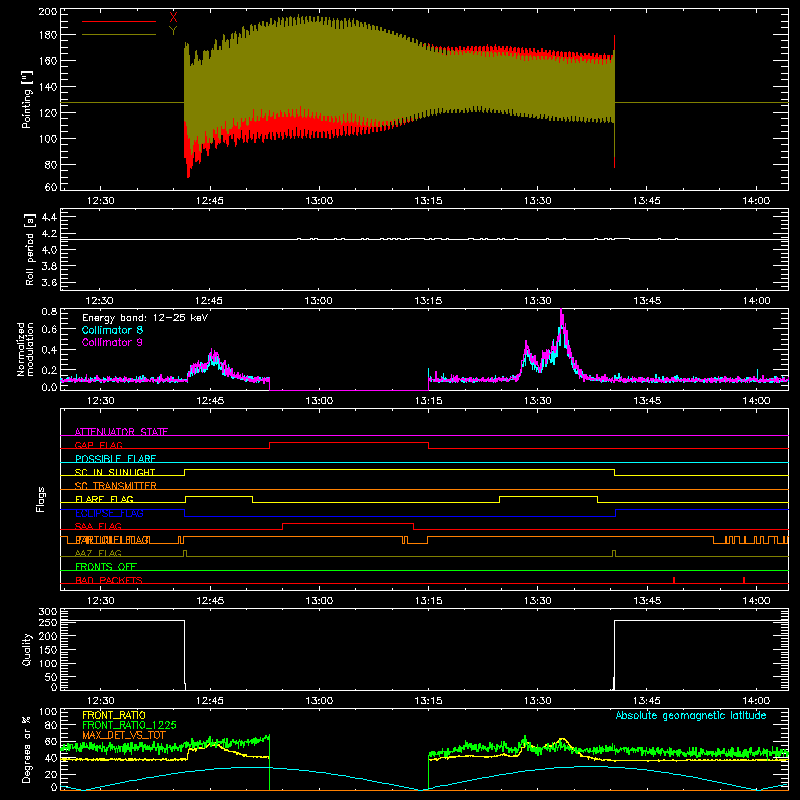This screenshot has height=800, width=800.
Task: Click the raised GAP_FLAG segment
Action: pos(349,443)
